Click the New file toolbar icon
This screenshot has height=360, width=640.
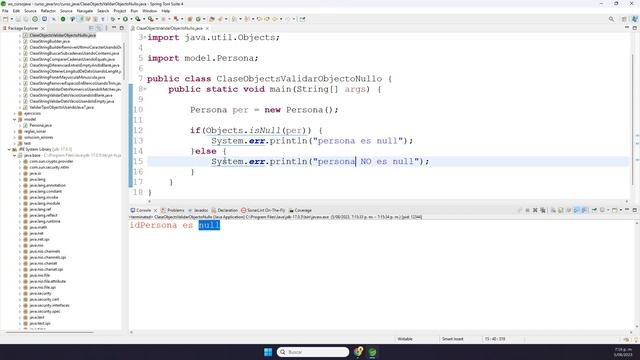(5, 19)
